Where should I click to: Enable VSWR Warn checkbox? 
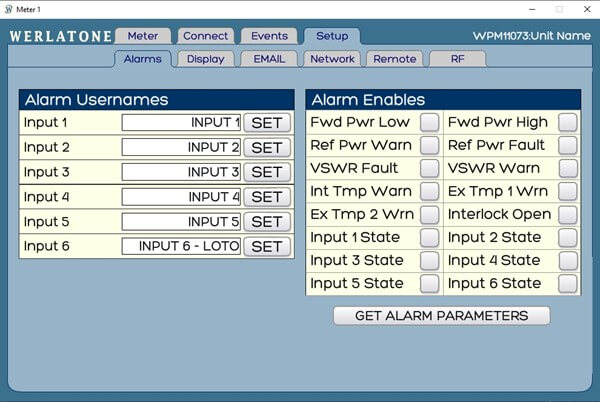click(x=567, y=168)
